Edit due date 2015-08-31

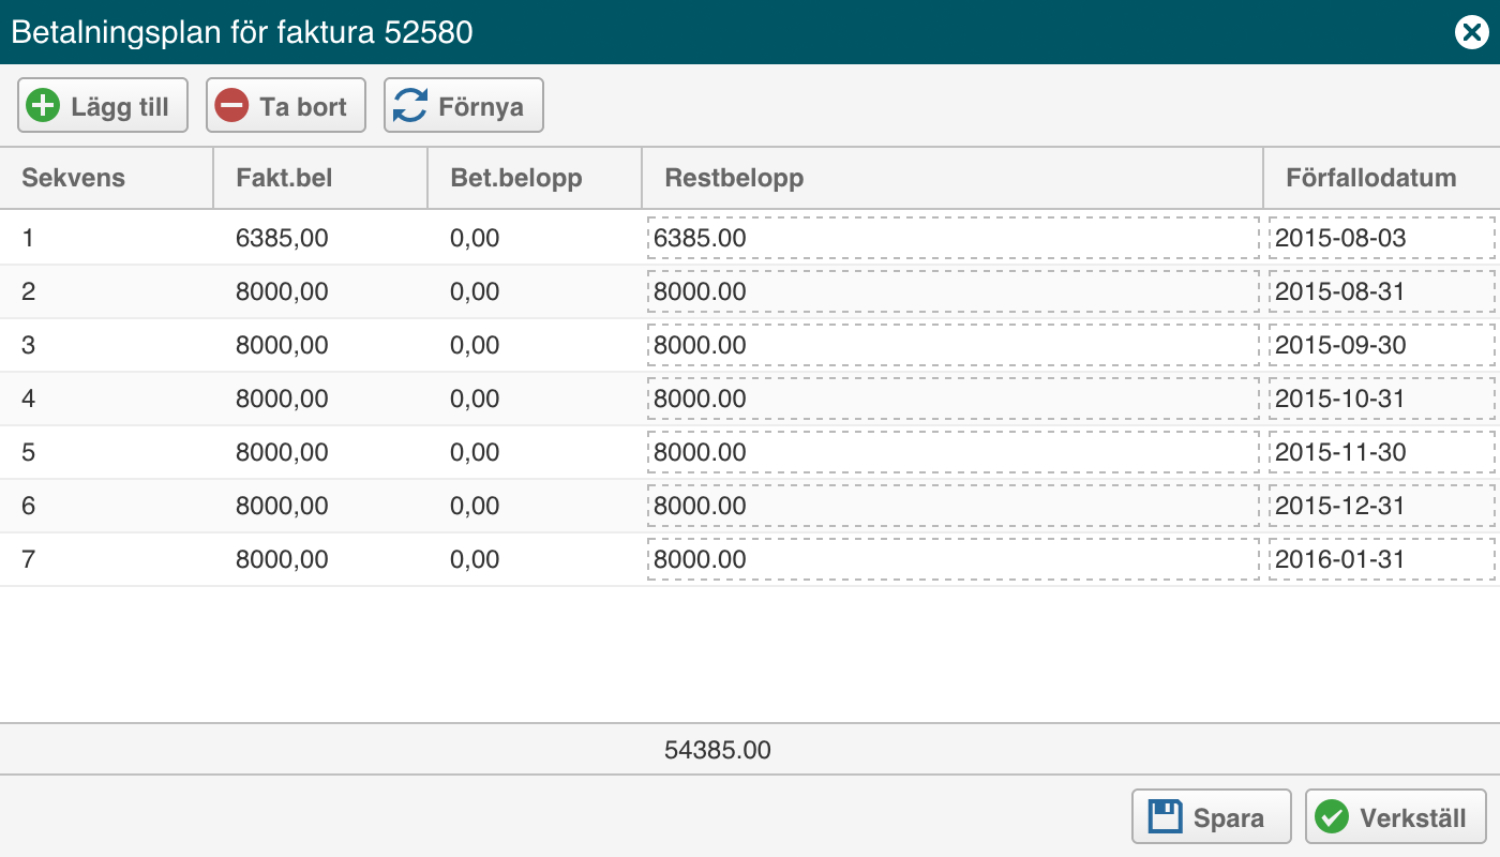click(x=1382, y=291)
